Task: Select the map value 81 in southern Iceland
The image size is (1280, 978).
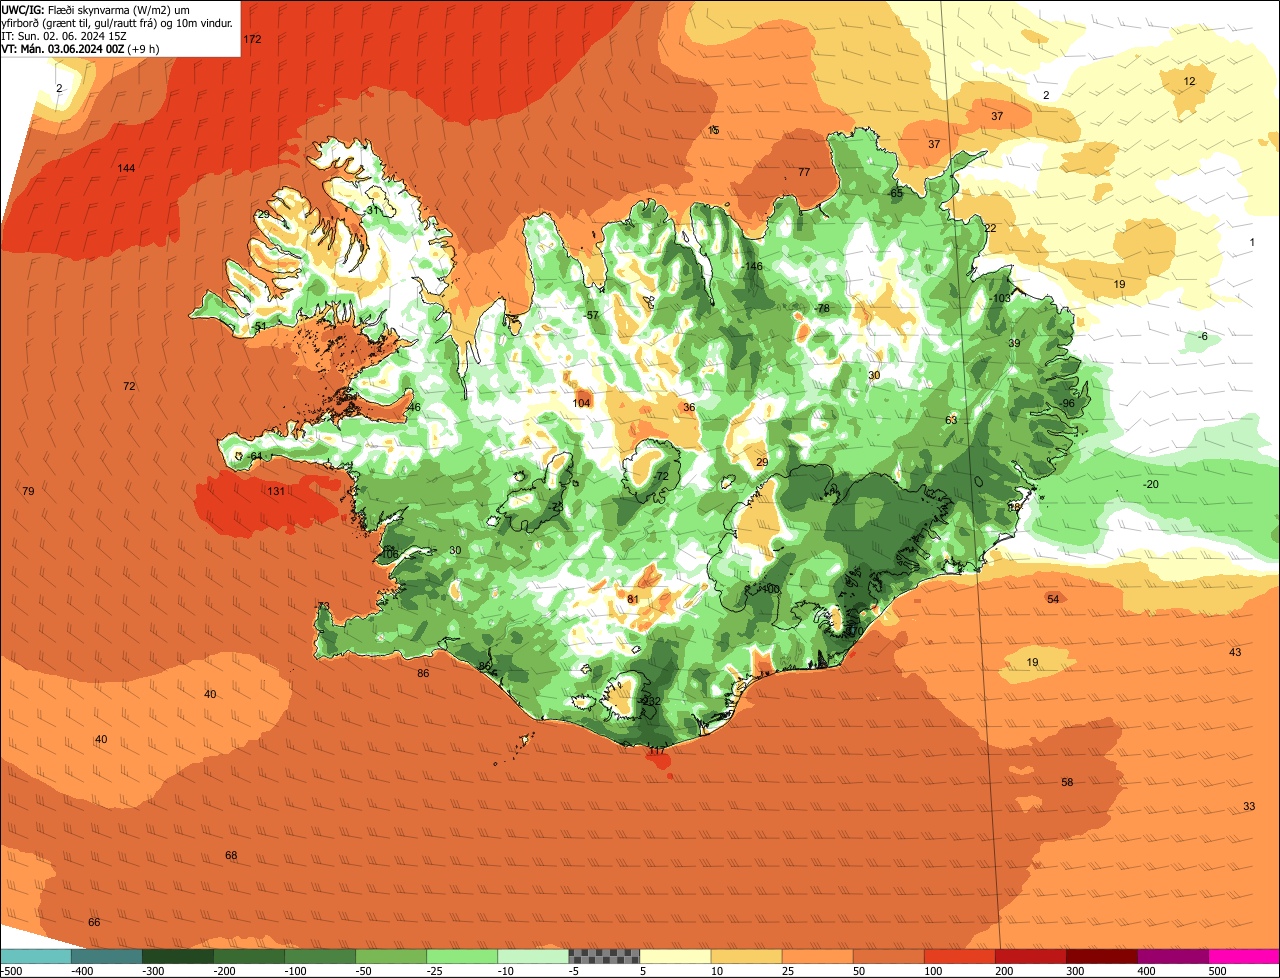Action: click(633, 599)
